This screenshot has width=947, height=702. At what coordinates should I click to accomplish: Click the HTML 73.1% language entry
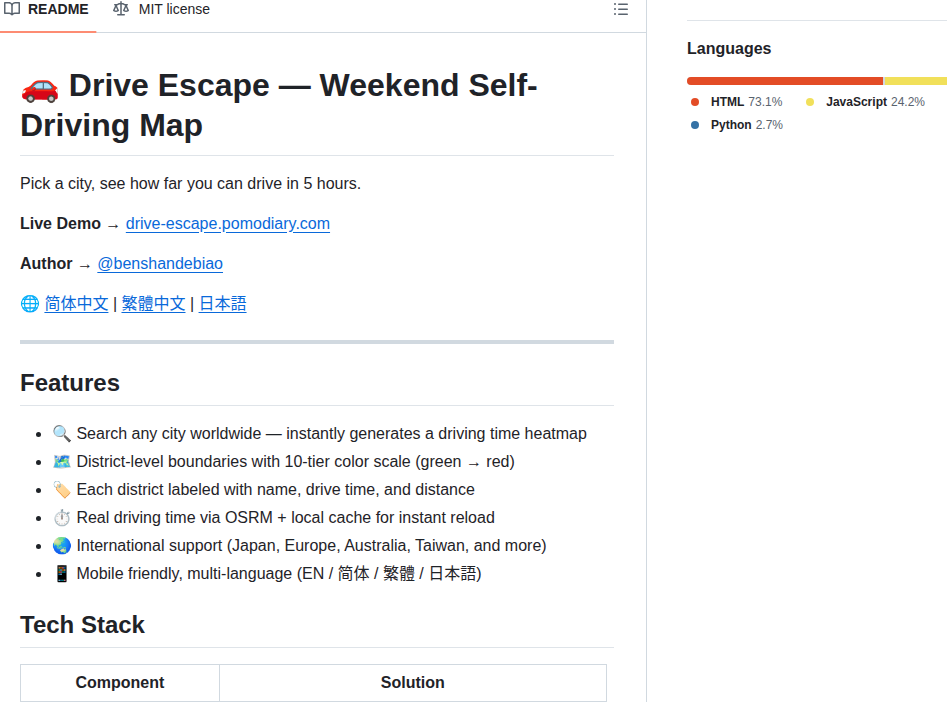pos(737,102)
